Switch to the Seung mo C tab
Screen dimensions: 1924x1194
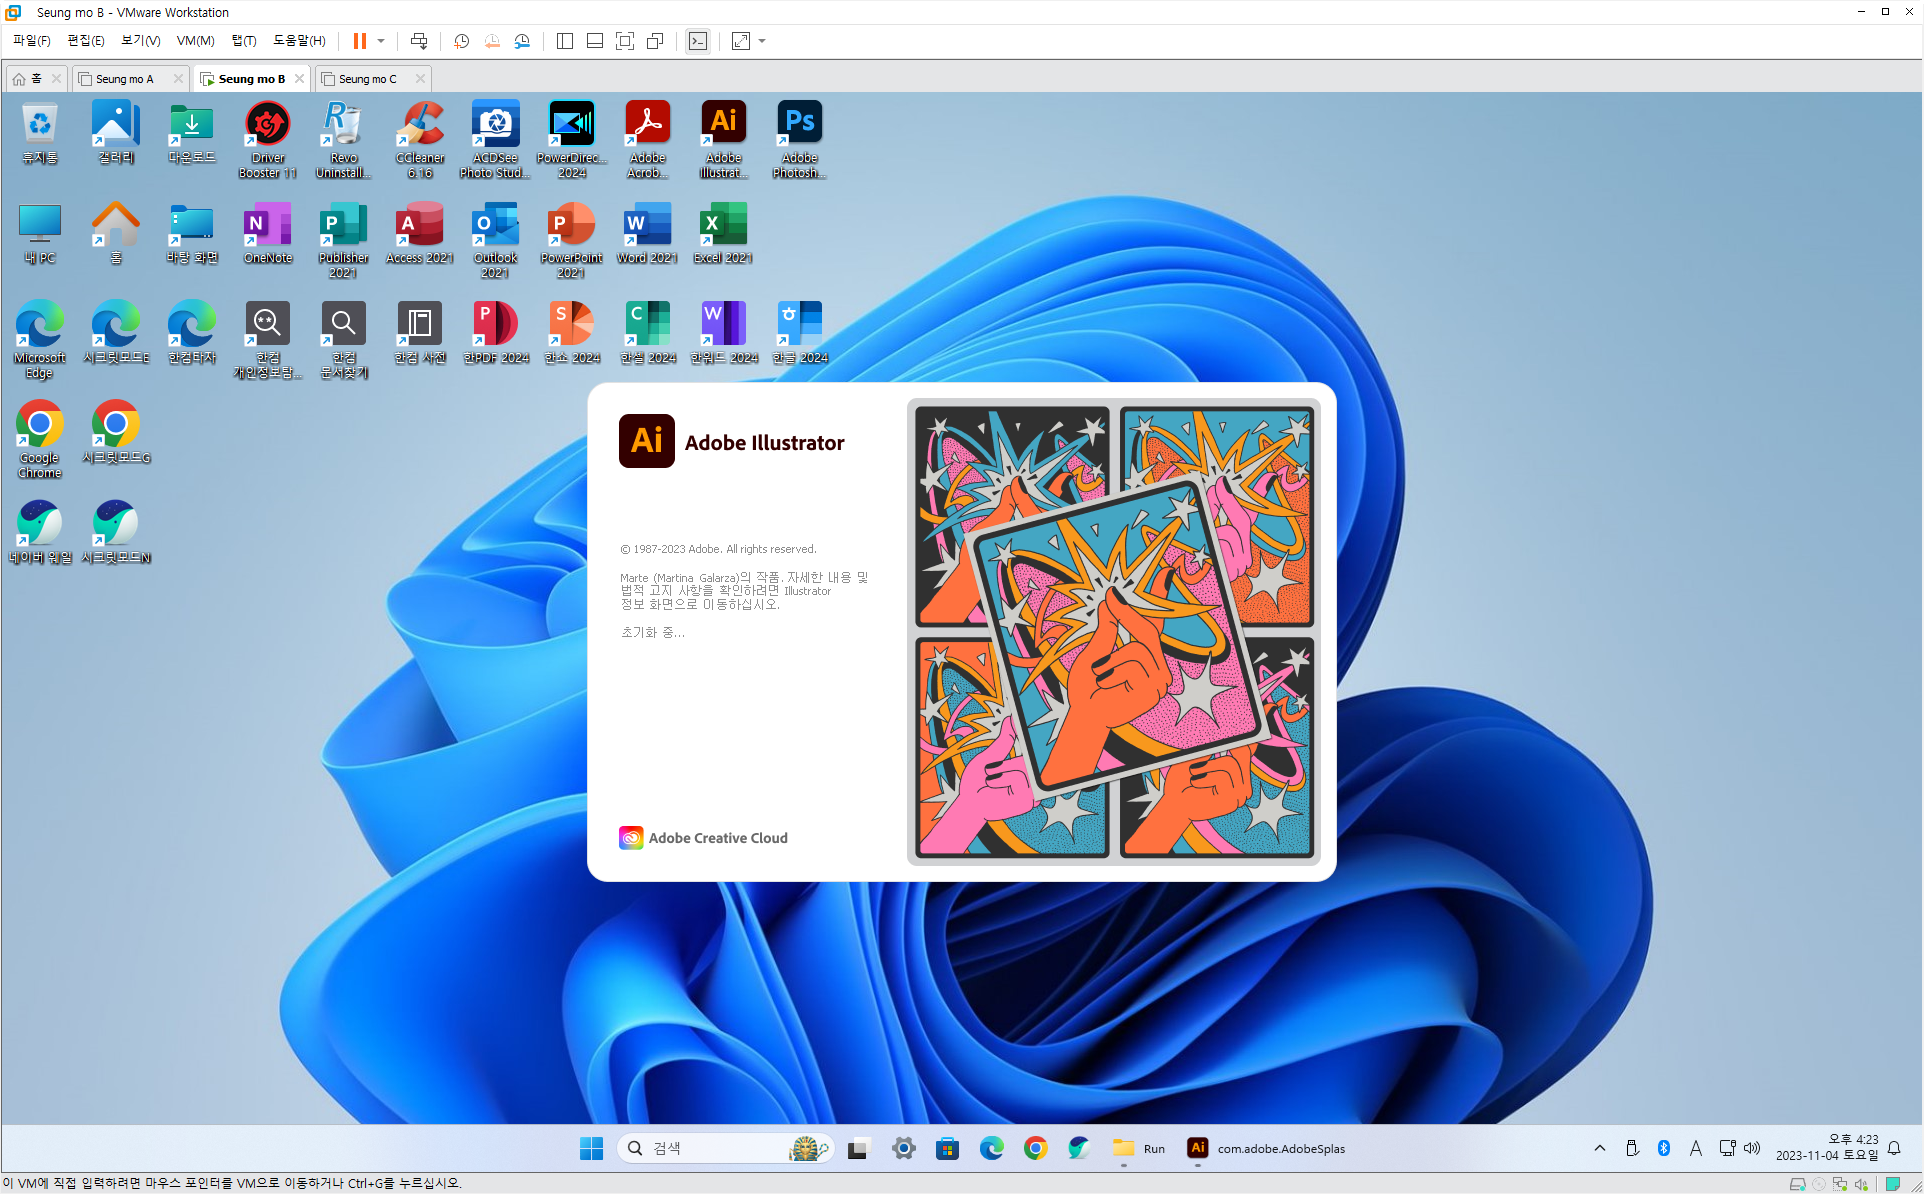(x=367, y=79)
